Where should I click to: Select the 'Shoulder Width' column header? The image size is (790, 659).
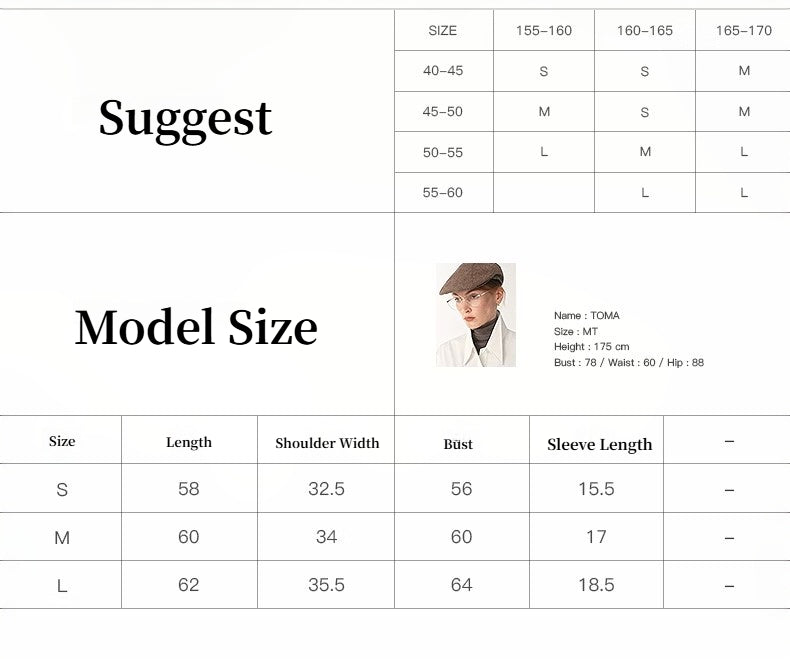coord(327,443)
